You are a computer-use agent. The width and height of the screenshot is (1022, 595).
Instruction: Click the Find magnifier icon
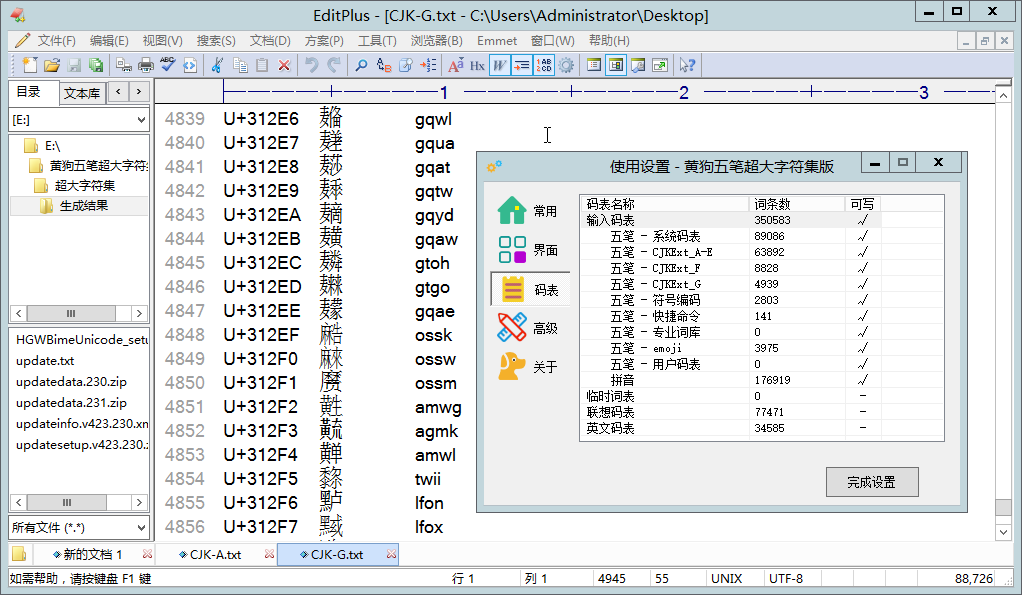point(361,65)
